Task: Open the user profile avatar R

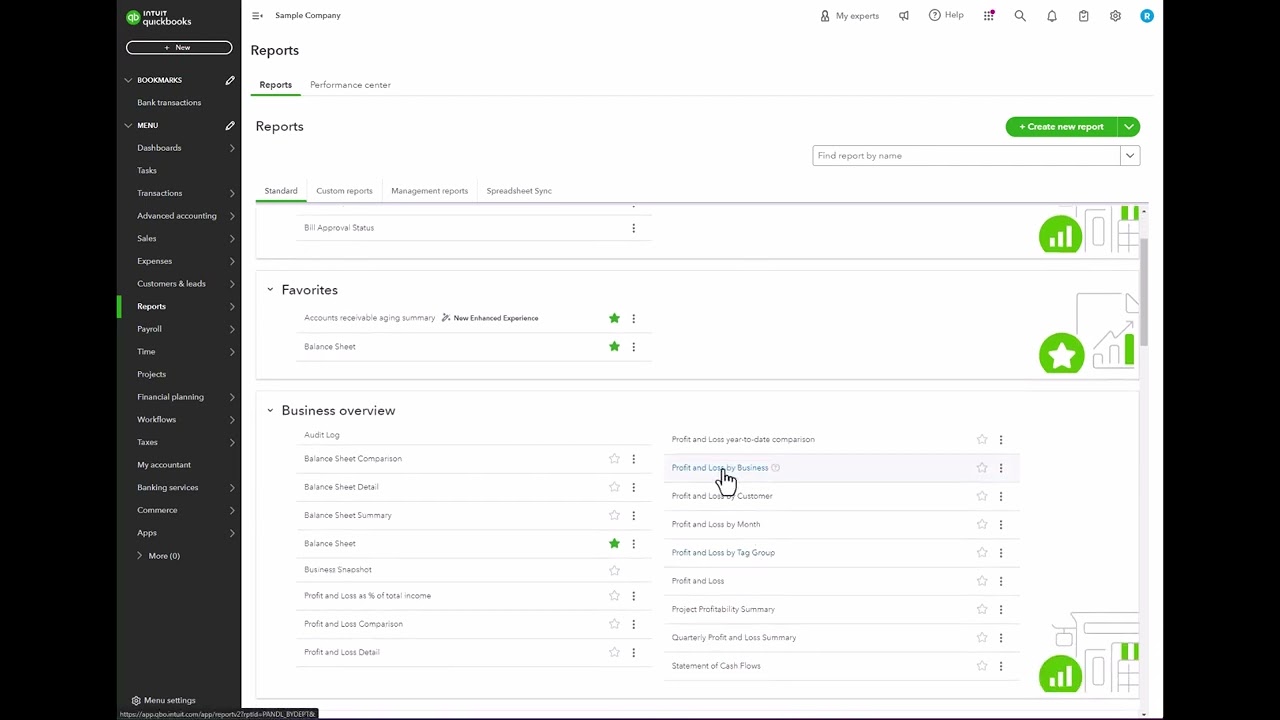Action: click(1147, 16)
